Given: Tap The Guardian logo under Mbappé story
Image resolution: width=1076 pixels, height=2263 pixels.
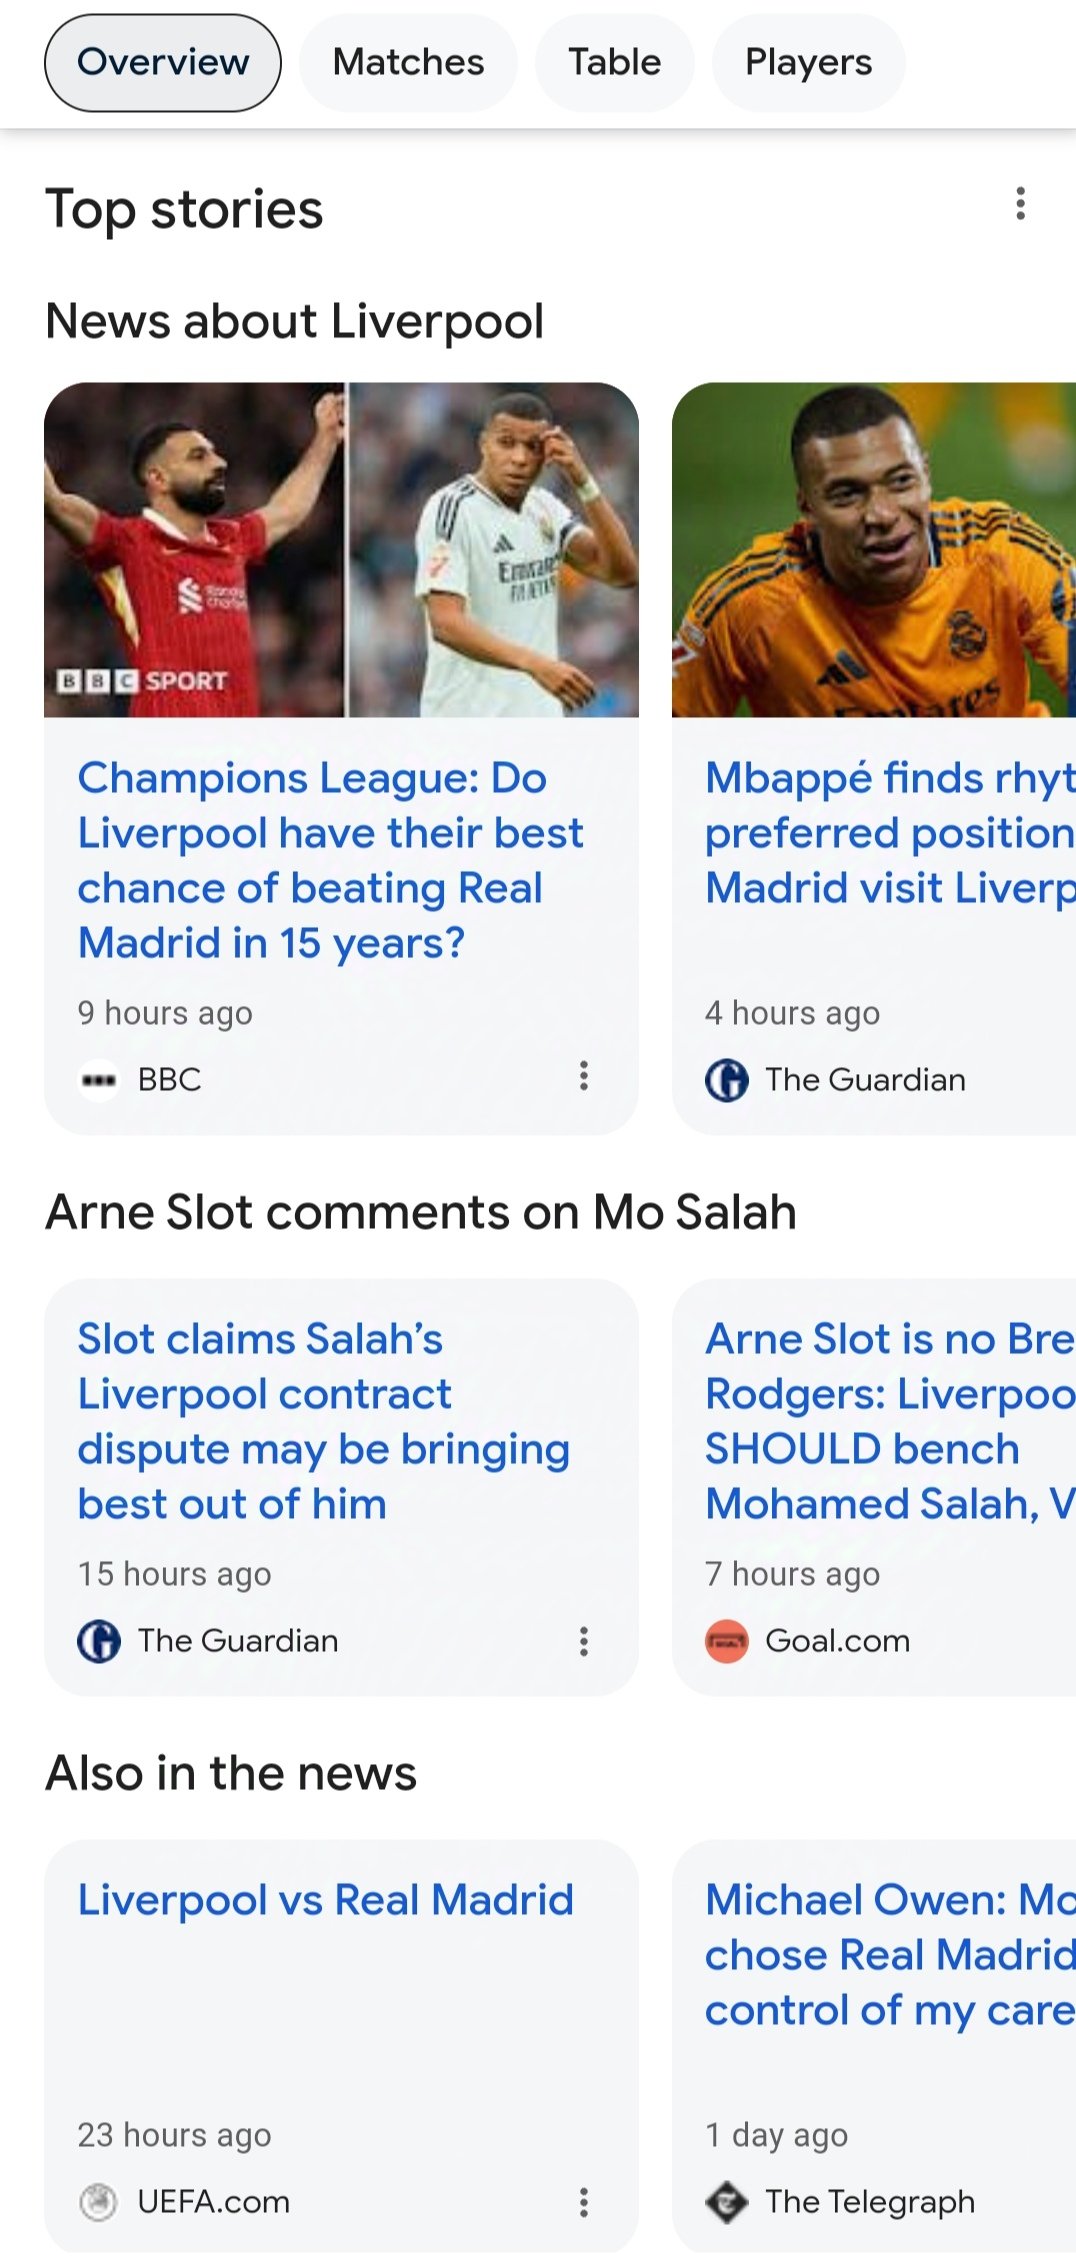Looking at the screenshot, I should click(727, 1080).
